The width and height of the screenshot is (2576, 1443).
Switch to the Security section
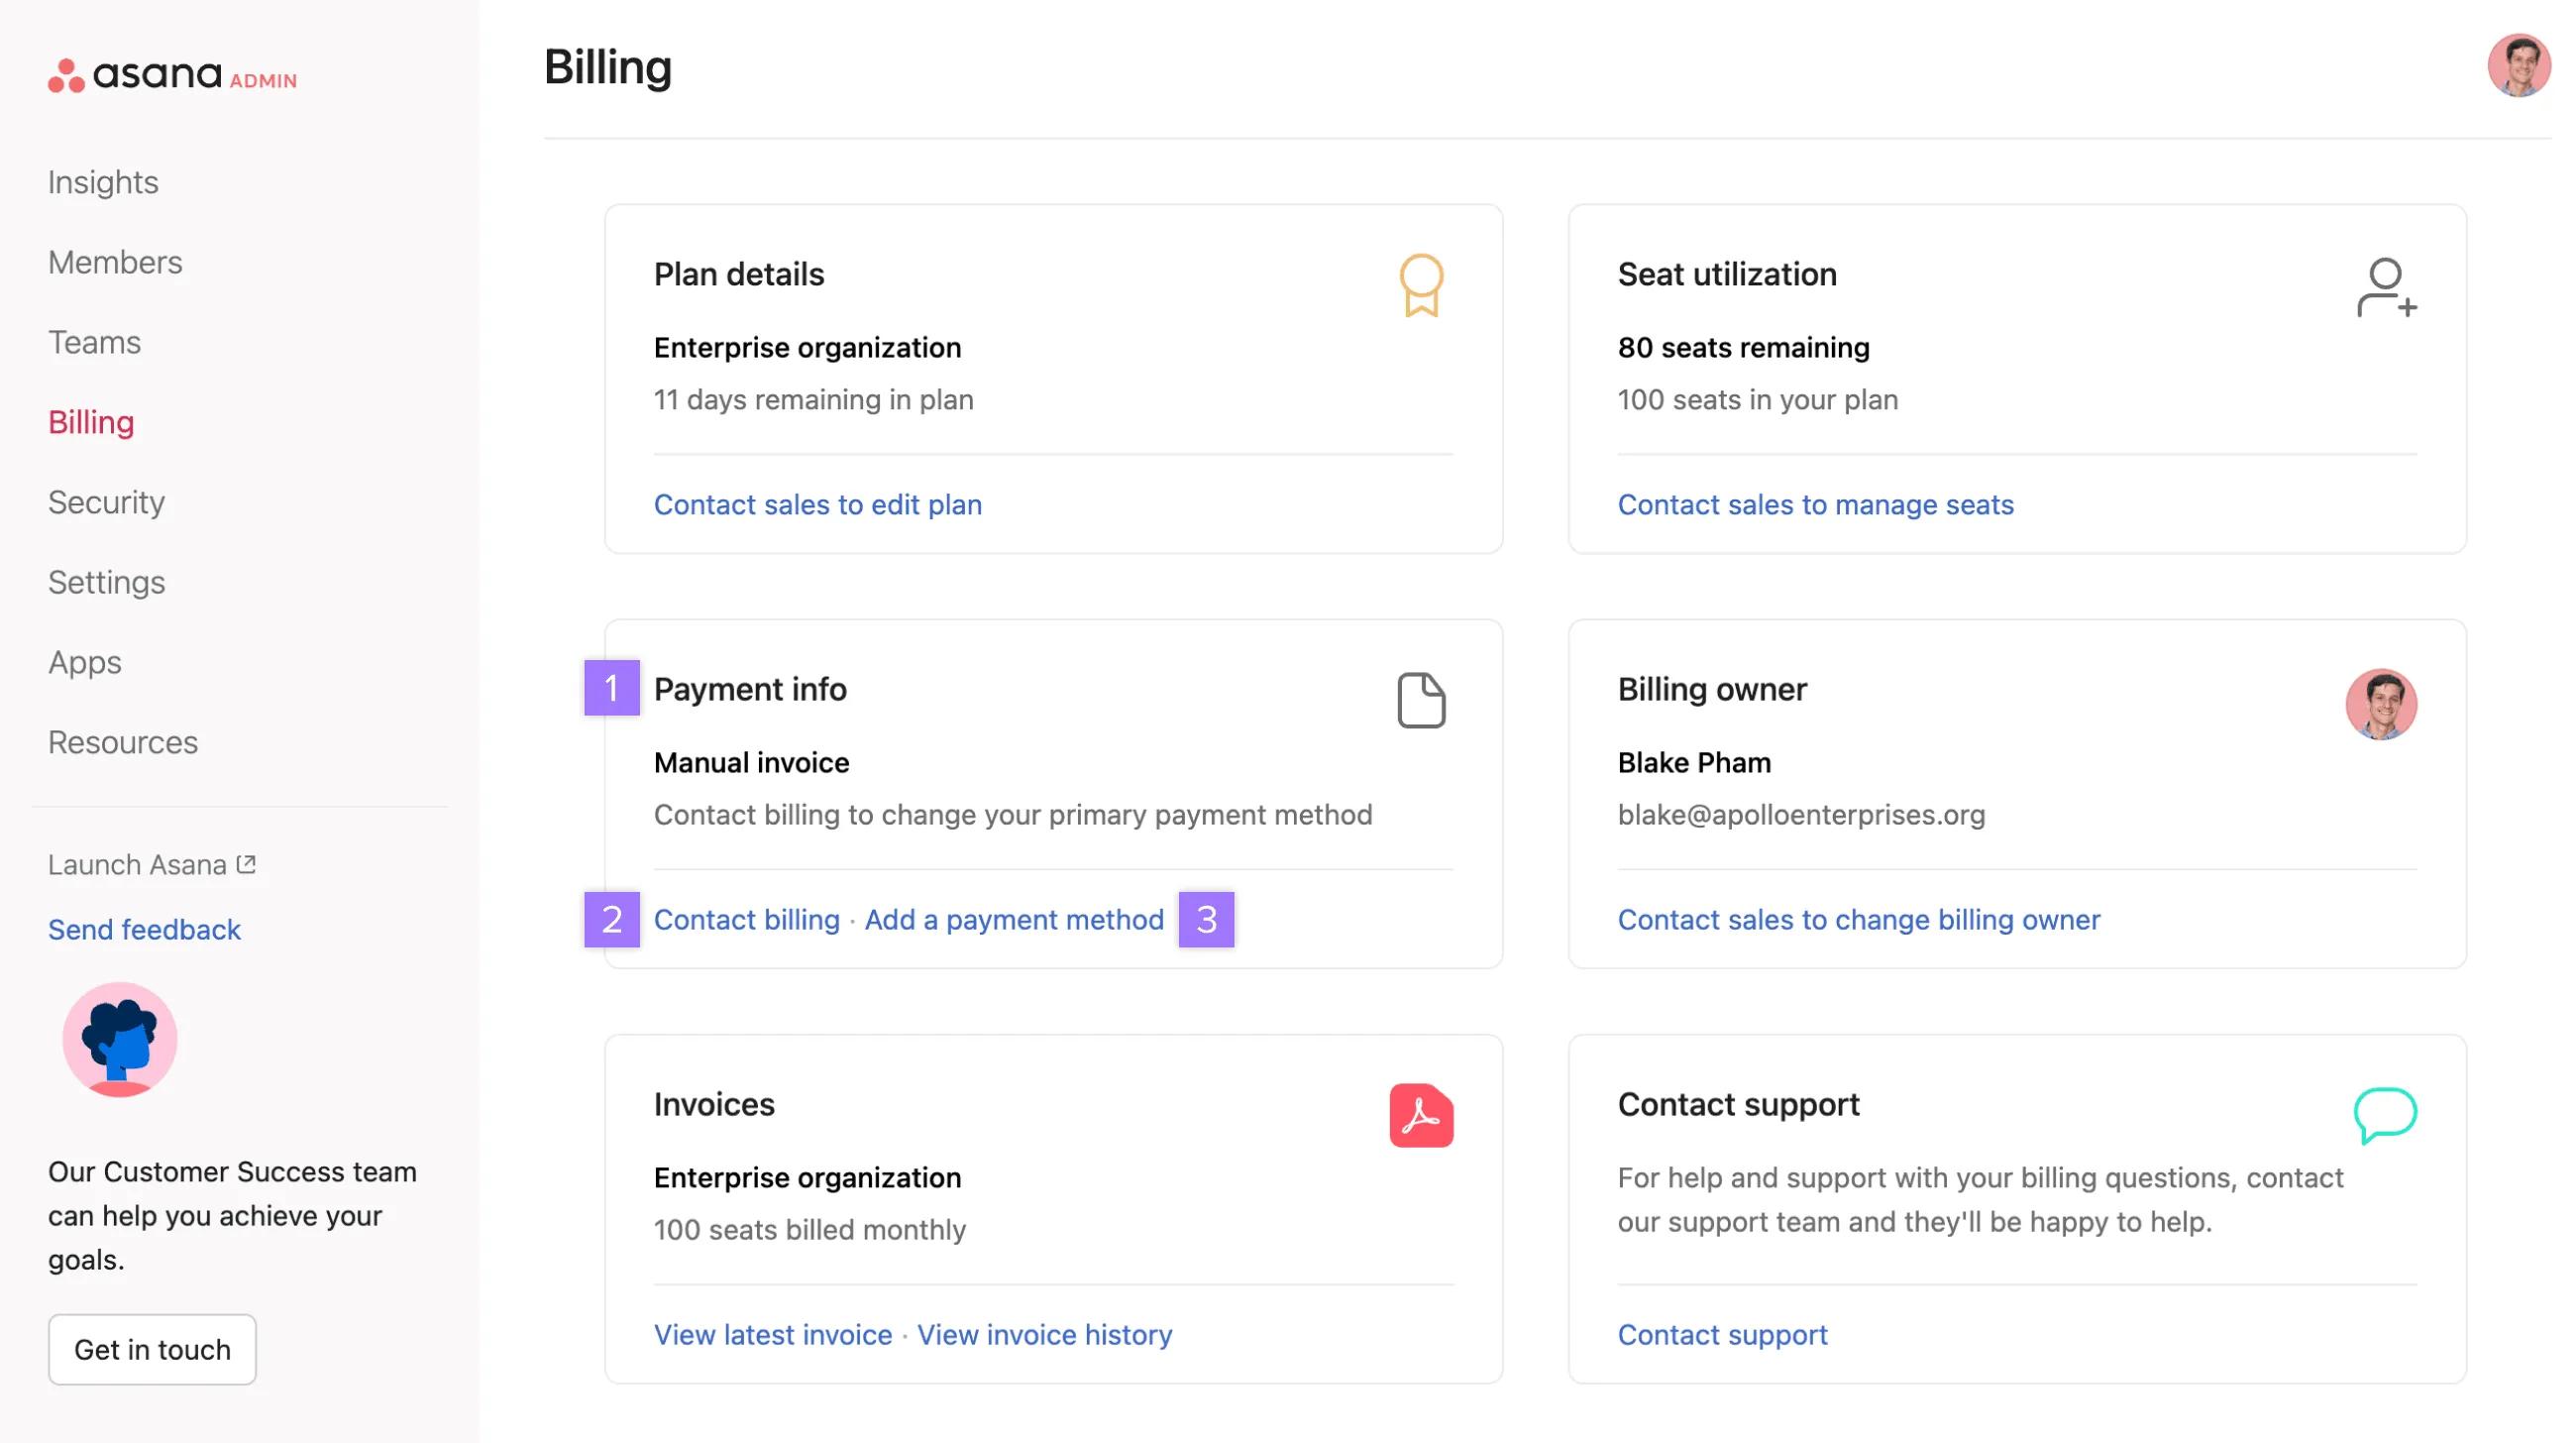click(106, 502)
